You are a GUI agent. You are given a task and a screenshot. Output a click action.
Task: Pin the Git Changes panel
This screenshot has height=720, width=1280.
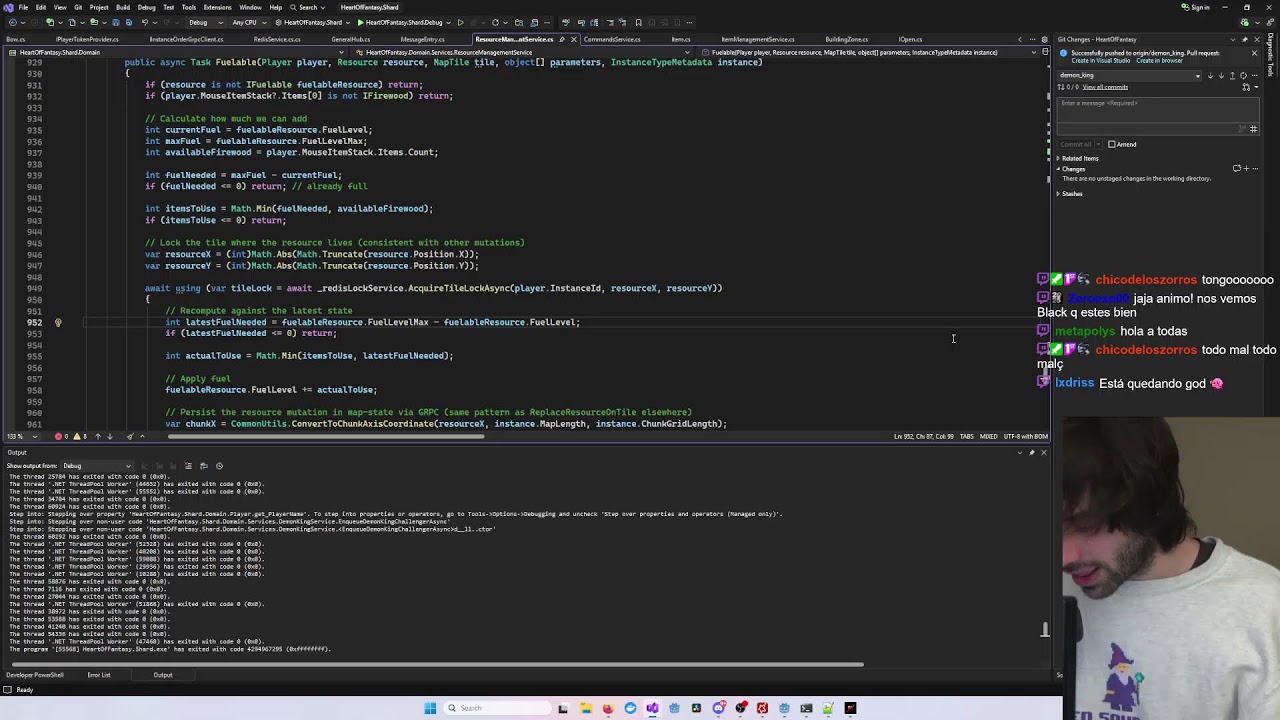(1245, 39)
